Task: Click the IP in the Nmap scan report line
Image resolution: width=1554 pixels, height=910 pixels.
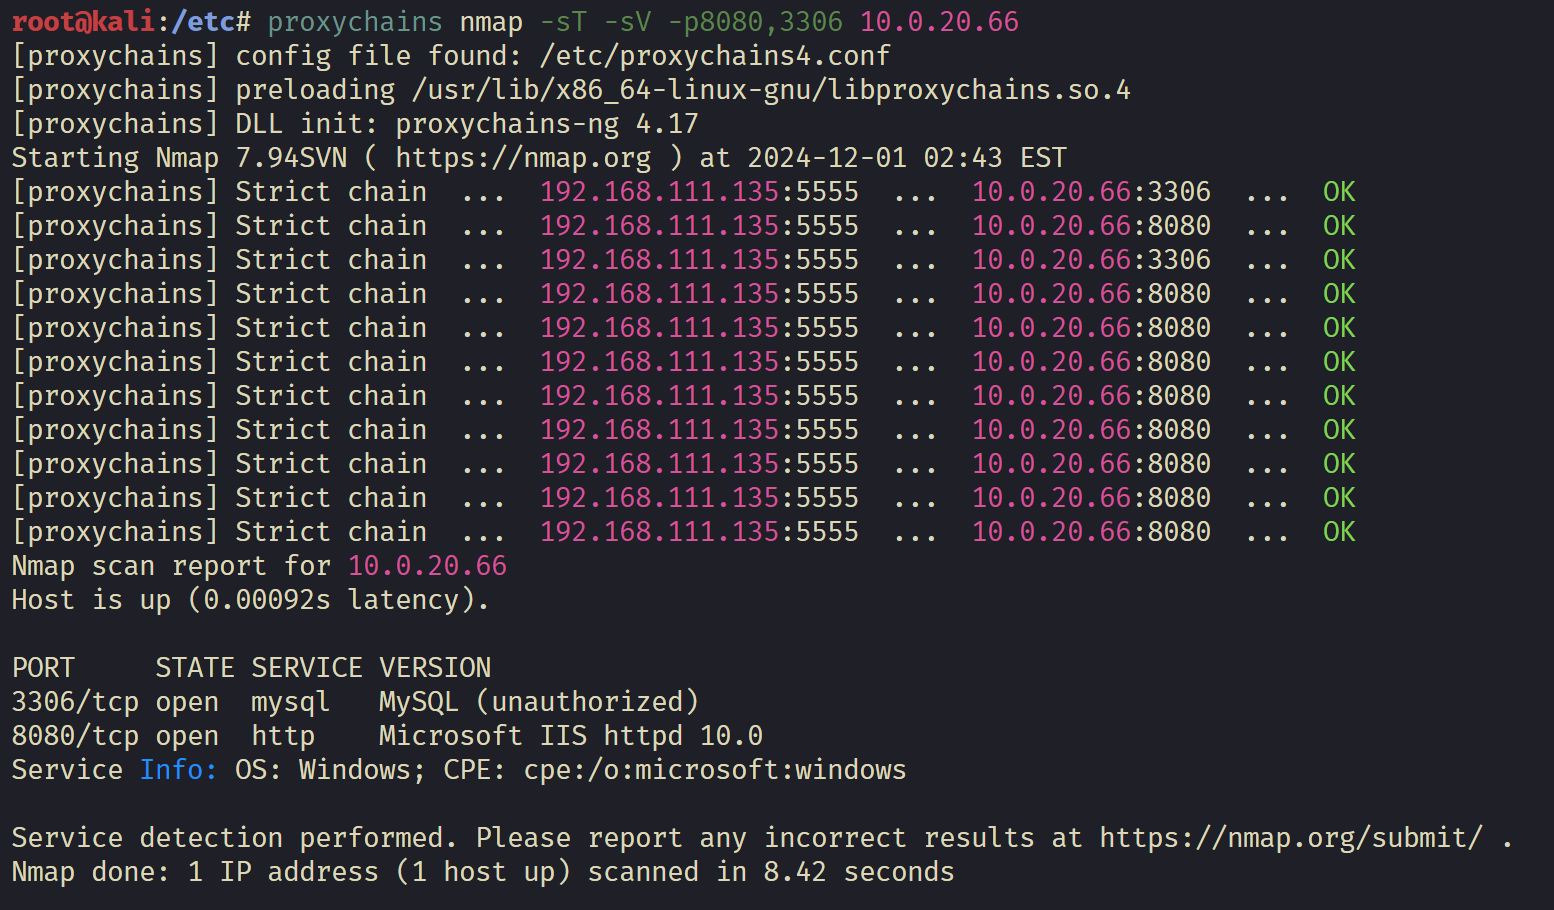Action: [427, 566]
